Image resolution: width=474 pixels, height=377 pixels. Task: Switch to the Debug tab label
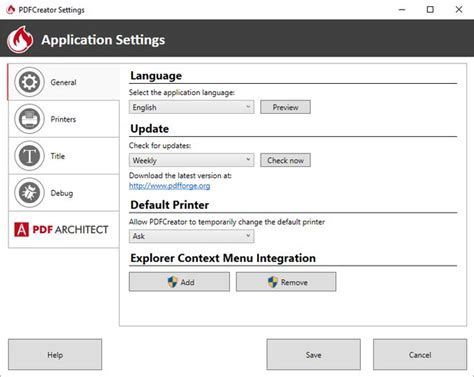[62, 193]
